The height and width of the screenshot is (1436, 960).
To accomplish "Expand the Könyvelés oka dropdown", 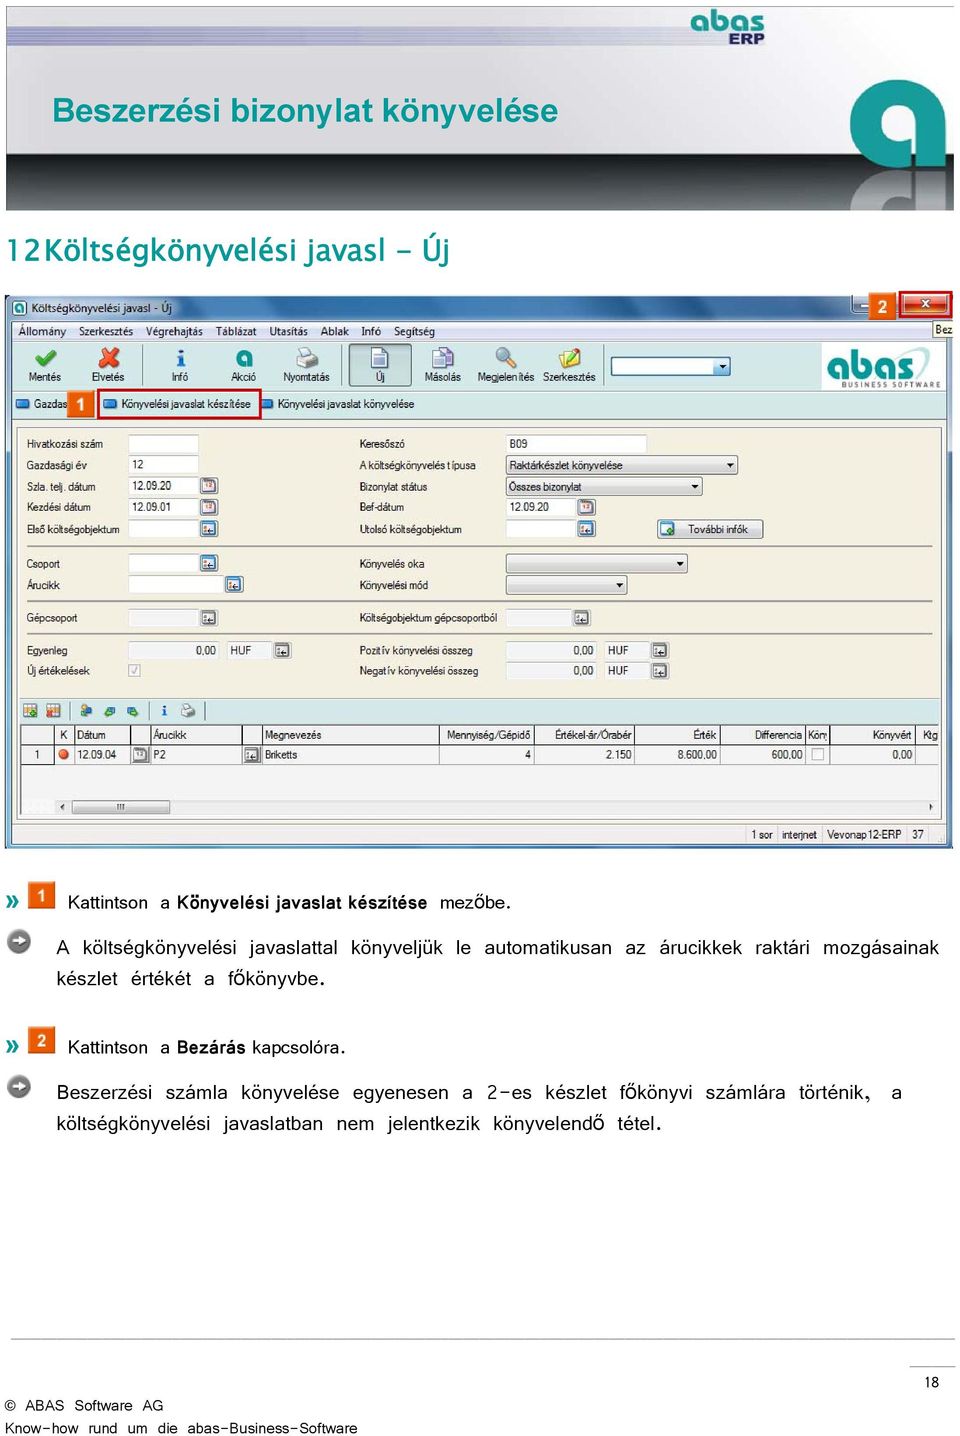I will click(680, 564).
